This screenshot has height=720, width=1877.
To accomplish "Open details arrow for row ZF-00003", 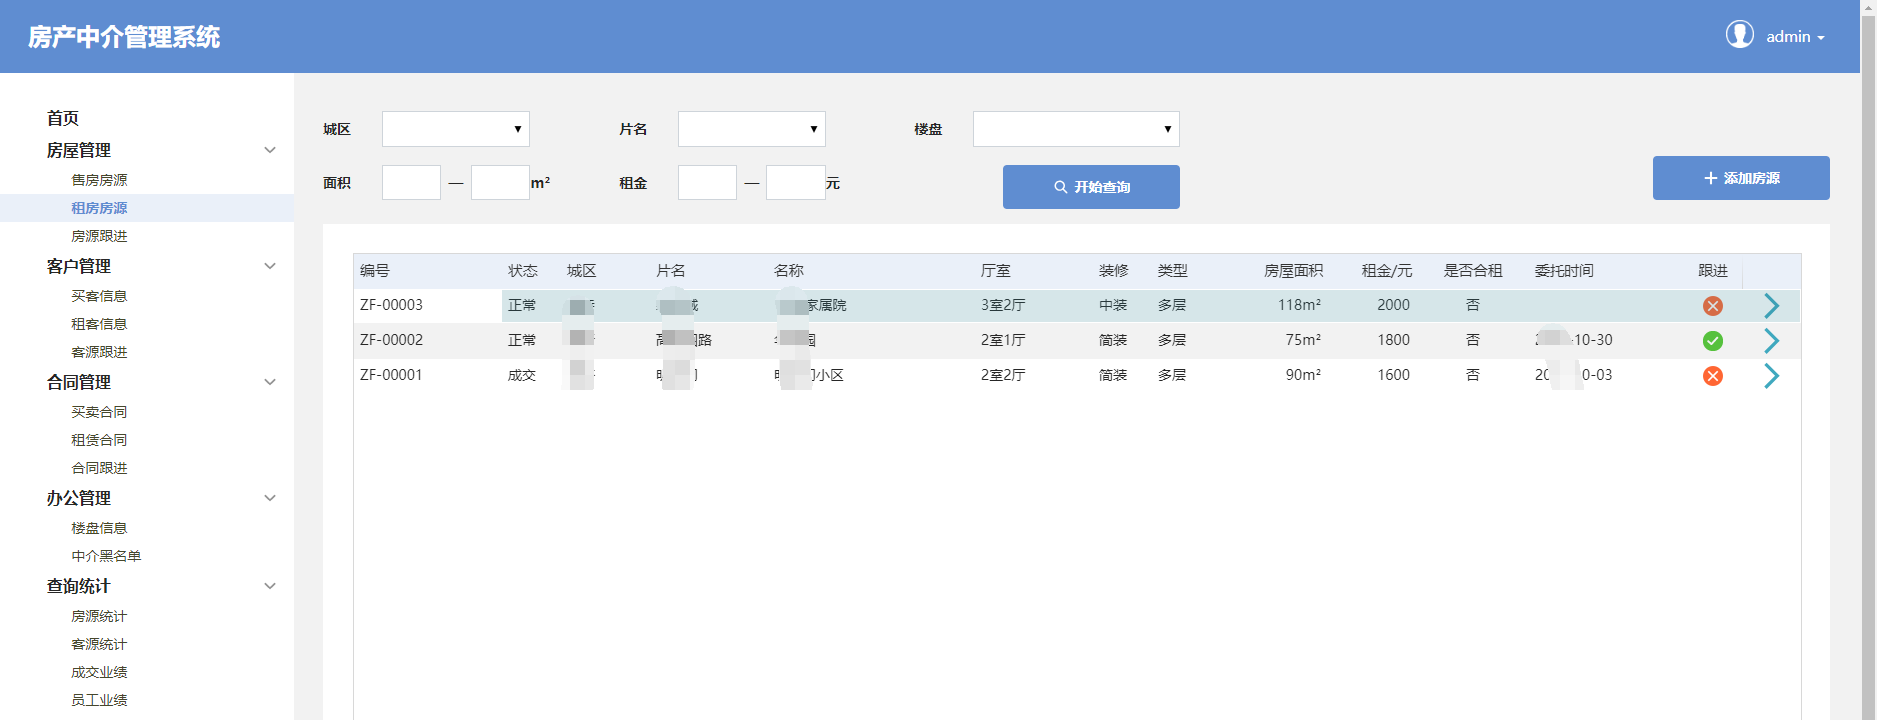I will pyautogui.click(x=1771, y=306).
